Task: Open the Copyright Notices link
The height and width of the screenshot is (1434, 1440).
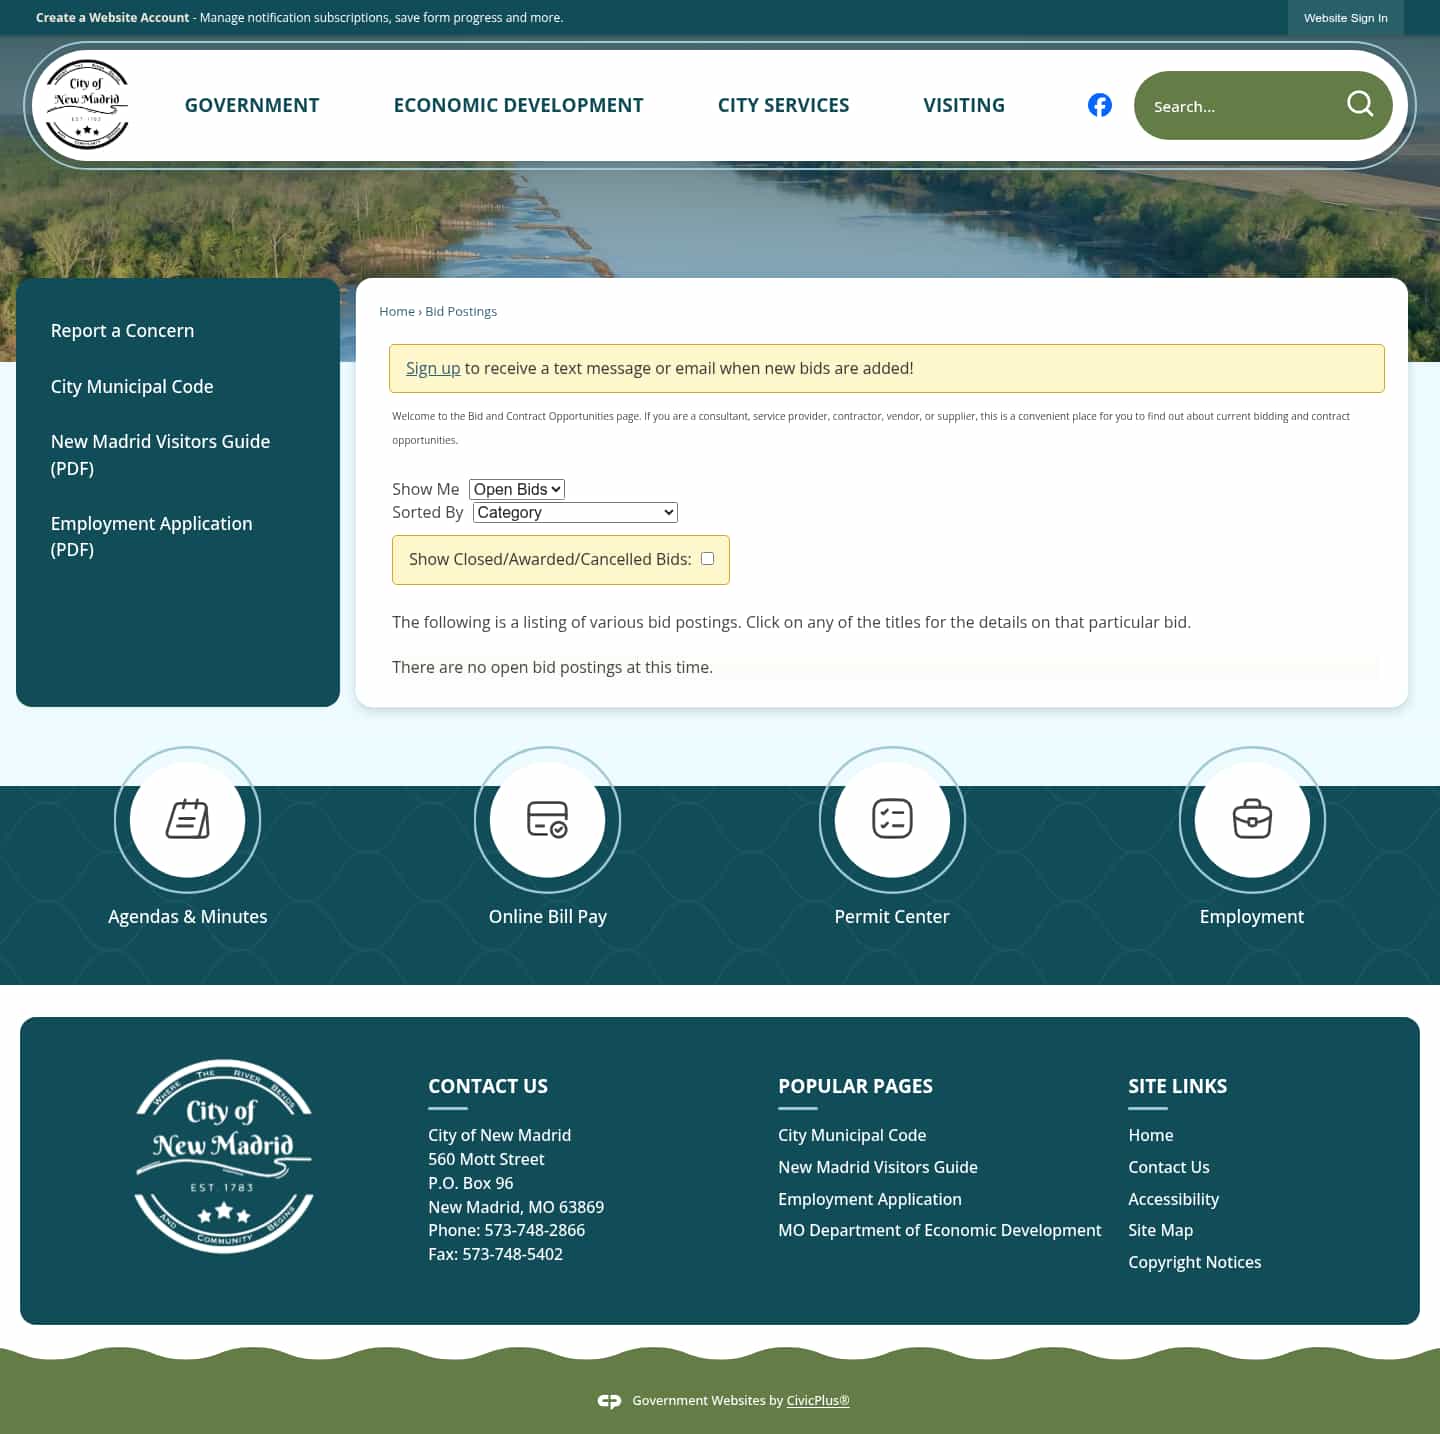Action: (x=1195, y=1263)
